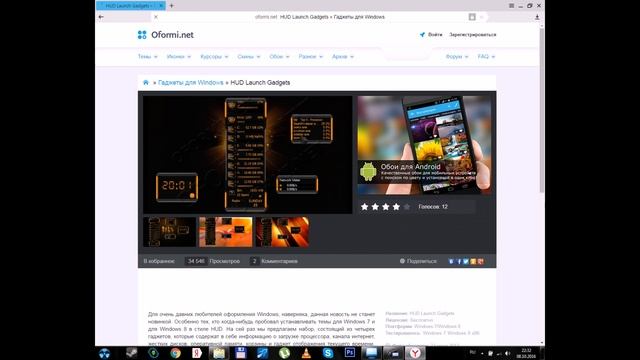Click the Oformi.net logo
640x360 pixels.
165,35
